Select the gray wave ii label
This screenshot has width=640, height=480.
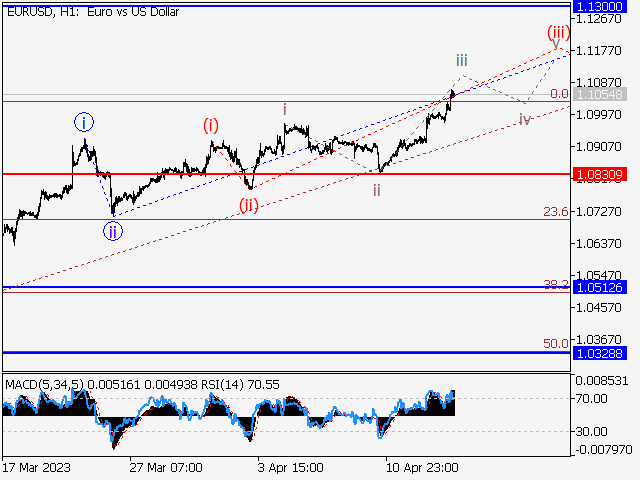(x=377, y=190)
